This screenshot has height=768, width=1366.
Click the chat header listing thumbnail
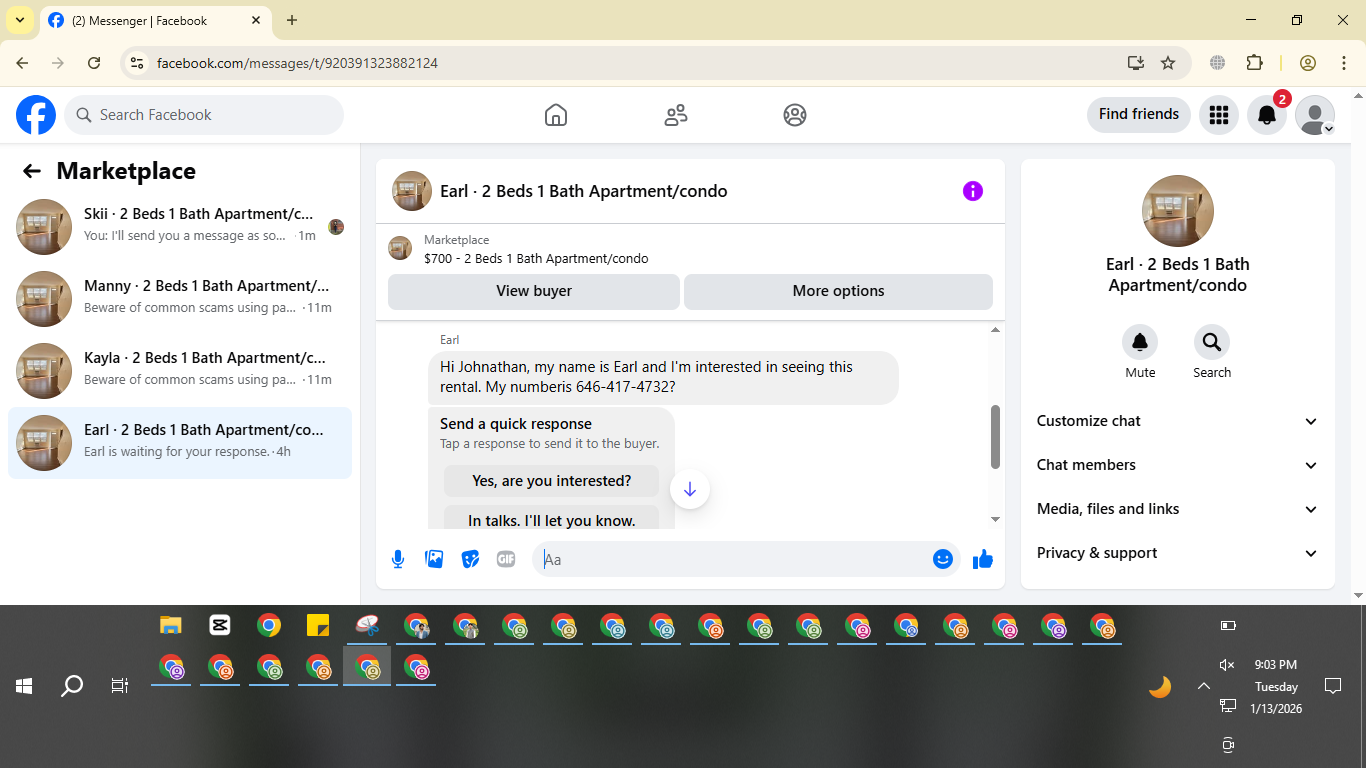click(x=412, y=191)
